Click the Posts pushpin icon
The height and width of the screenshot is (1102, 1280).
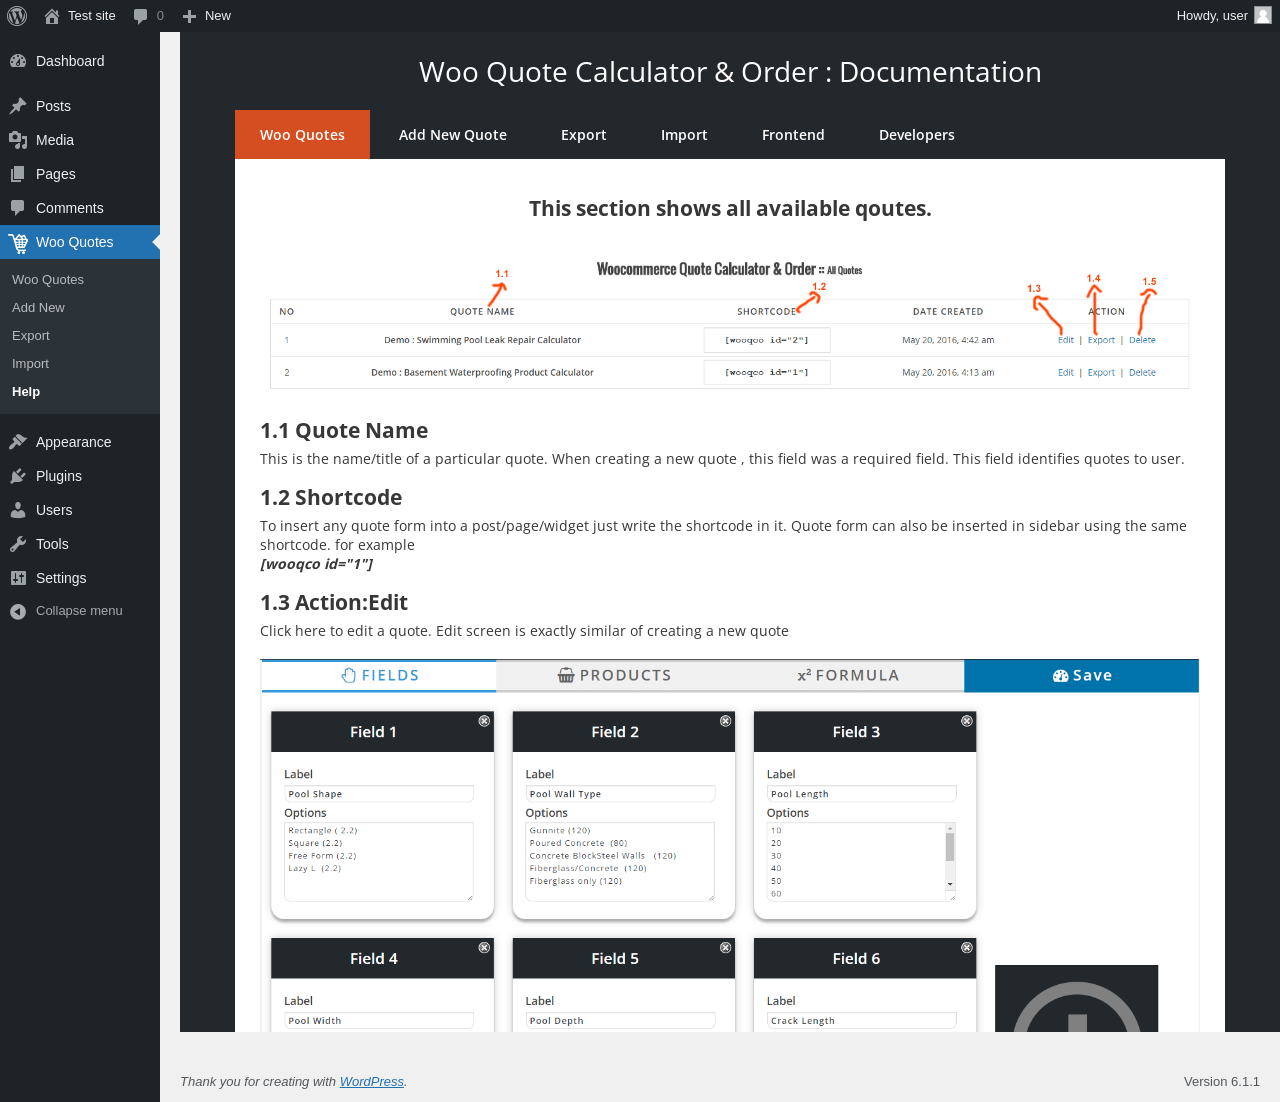(18, 106)
